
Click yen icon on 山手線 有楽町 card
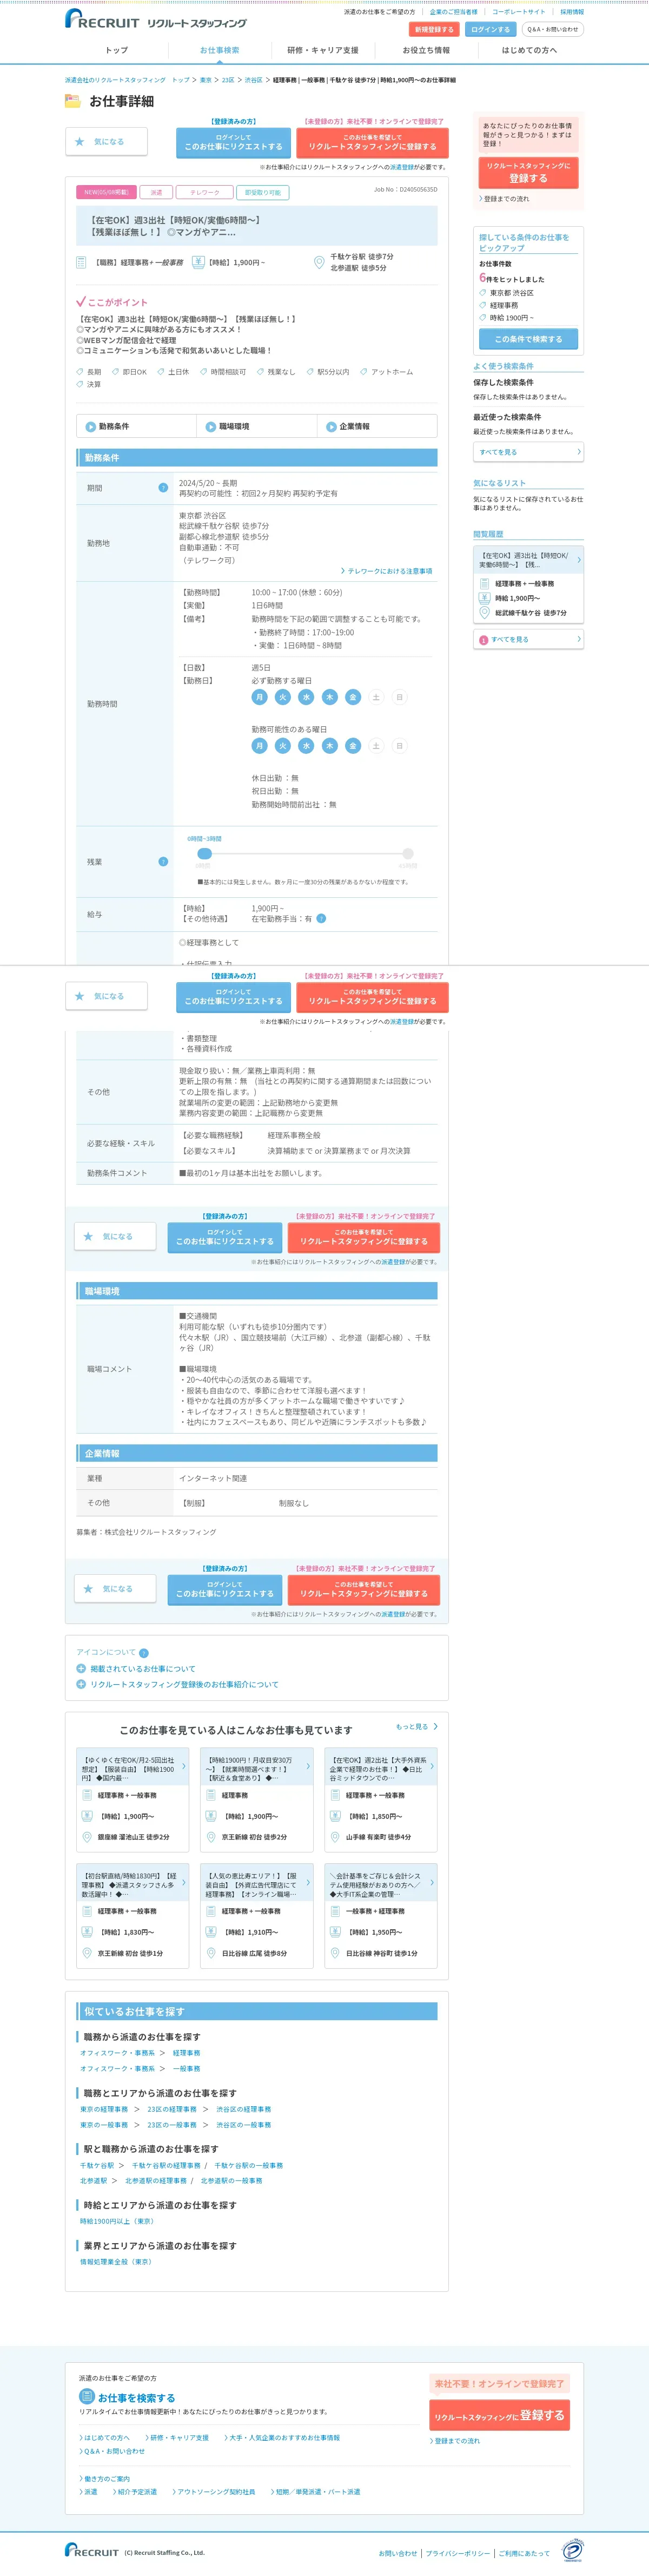click(335, 1816)
